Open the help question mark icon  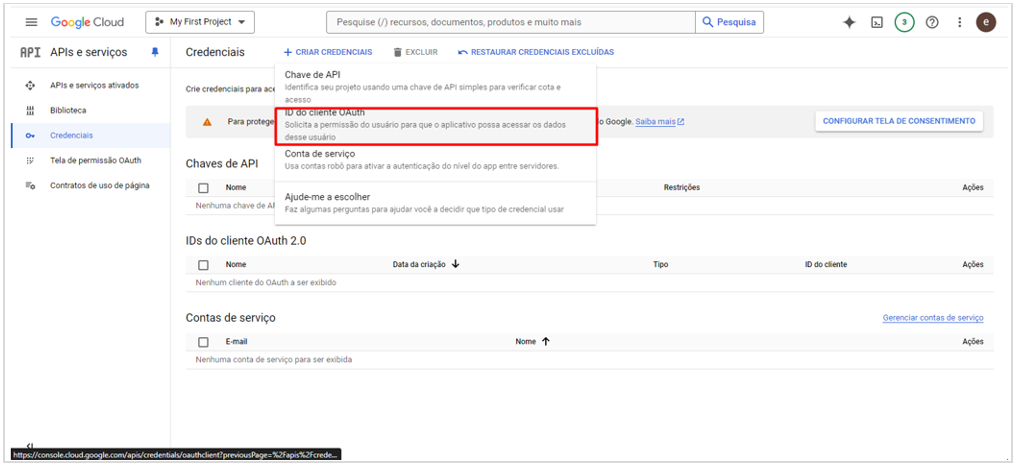pos(932,22)
